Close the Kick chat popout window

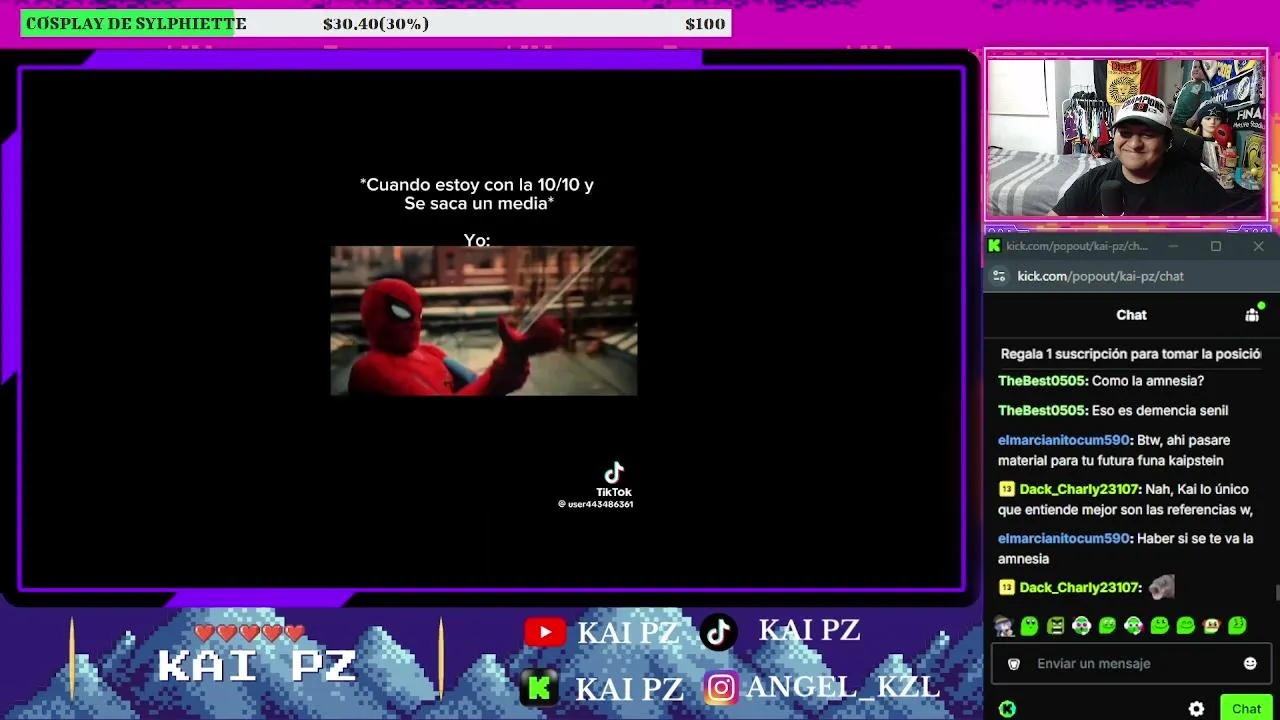[1258, 246]
